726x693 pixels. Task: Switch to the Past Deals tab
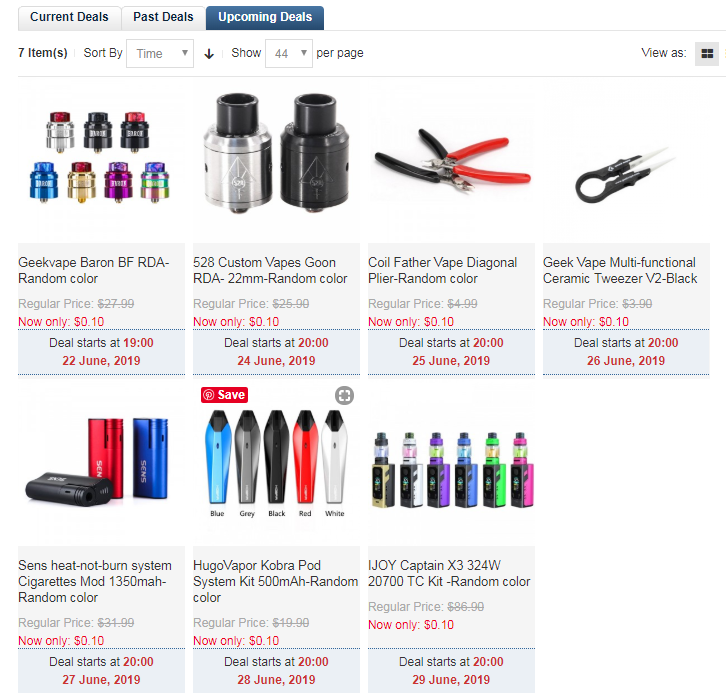(163, 18)
